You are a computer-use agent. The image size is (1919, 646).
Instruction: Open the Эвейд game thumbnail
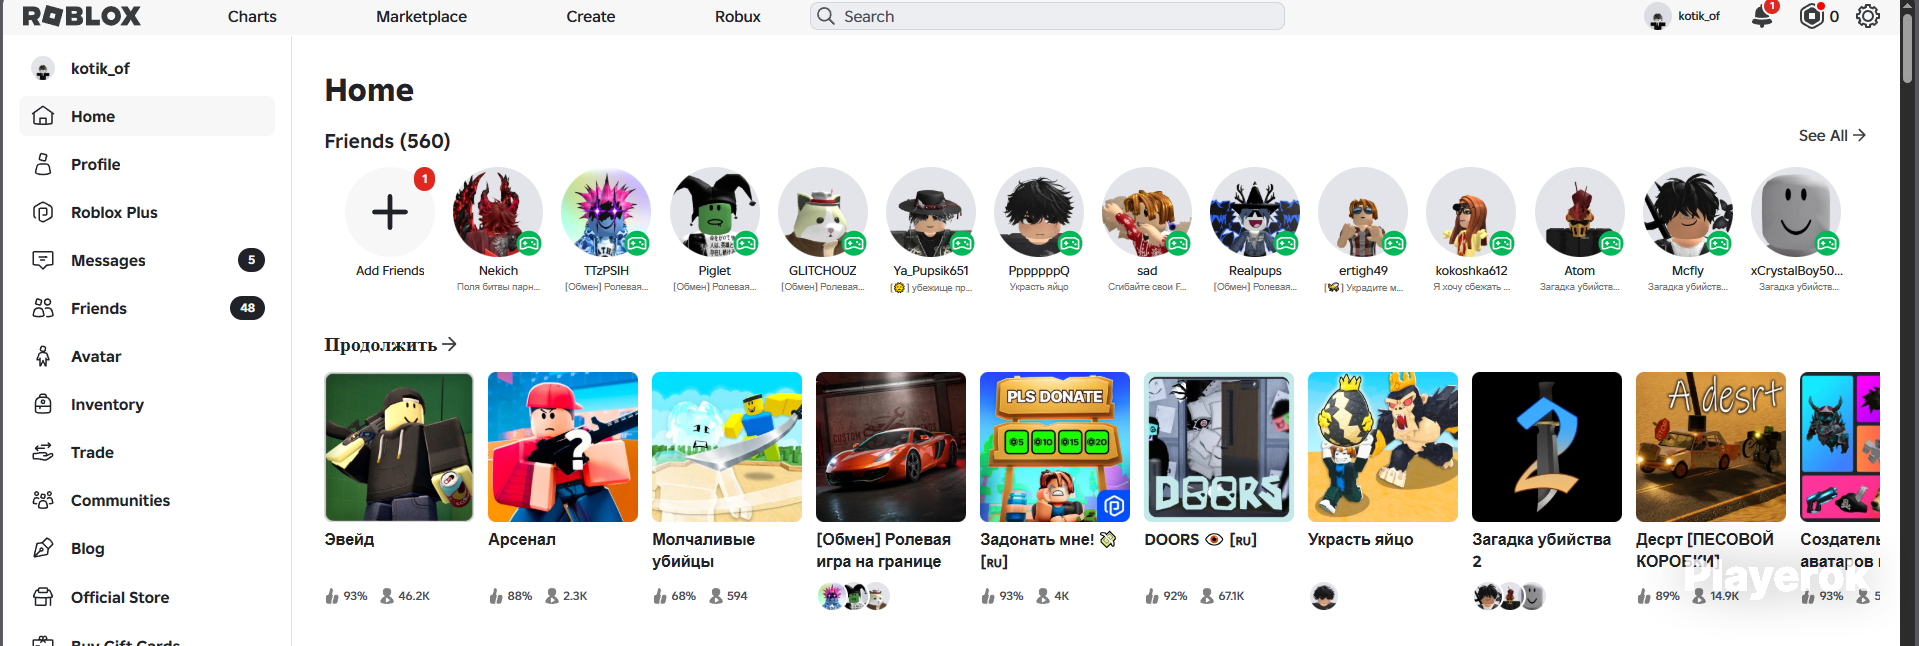[x=399, y=447]
